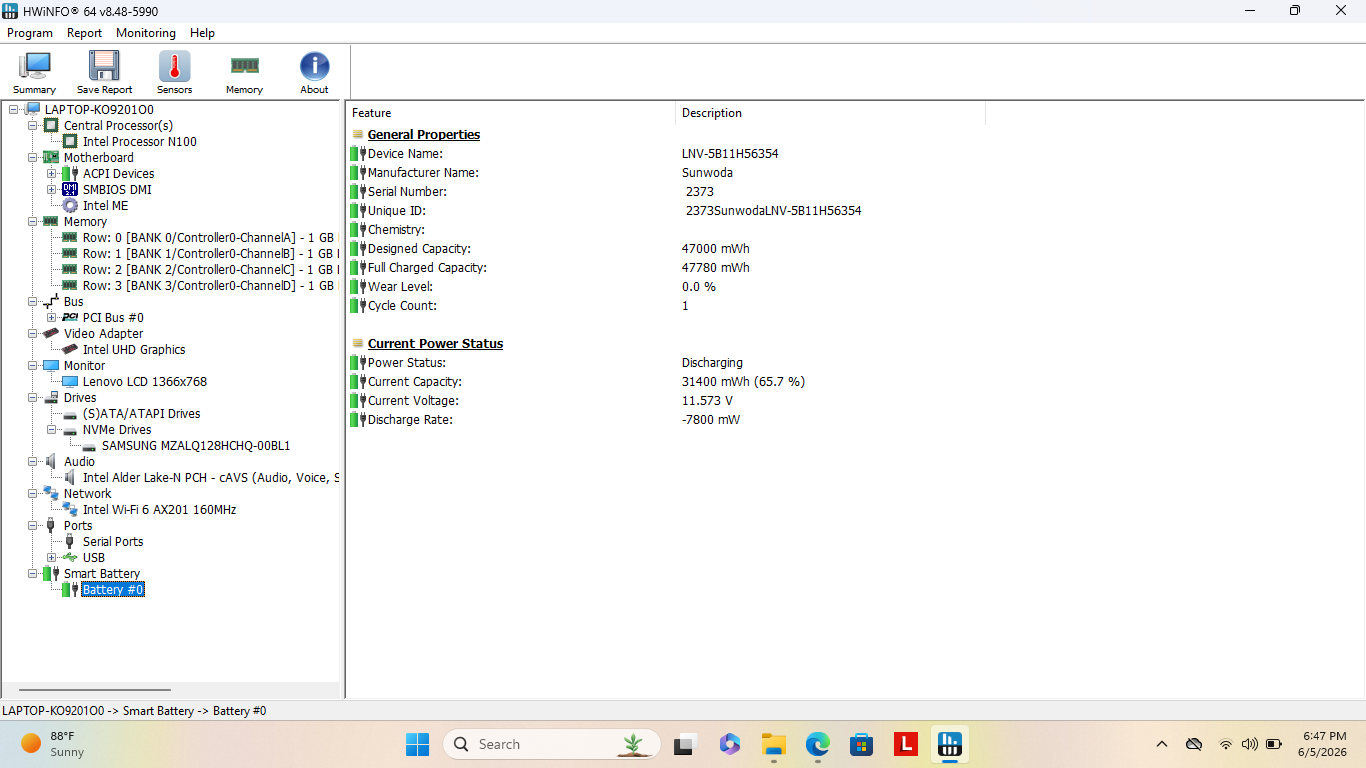Click the Intel Wi-Fi 6 AX201 network icon
1366x768 pixels.
pos(70,510)
